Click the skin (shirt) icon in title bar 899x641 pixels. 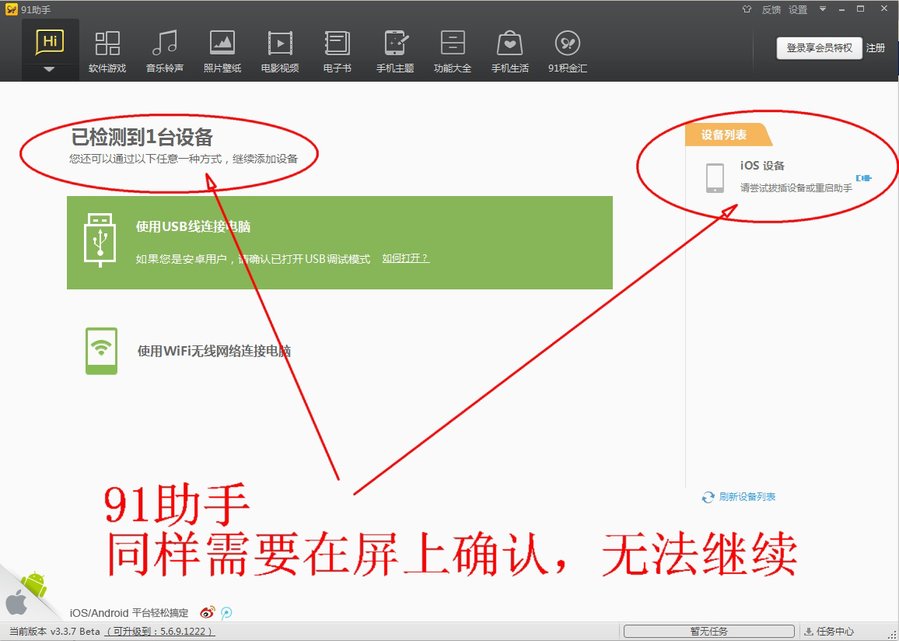pyautogui.click(x=746, y=9)
